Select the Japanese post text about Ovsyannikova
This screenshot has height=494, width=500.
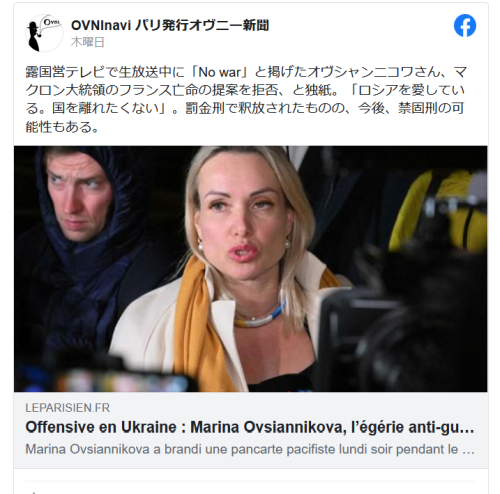click(x=246, y=99)
